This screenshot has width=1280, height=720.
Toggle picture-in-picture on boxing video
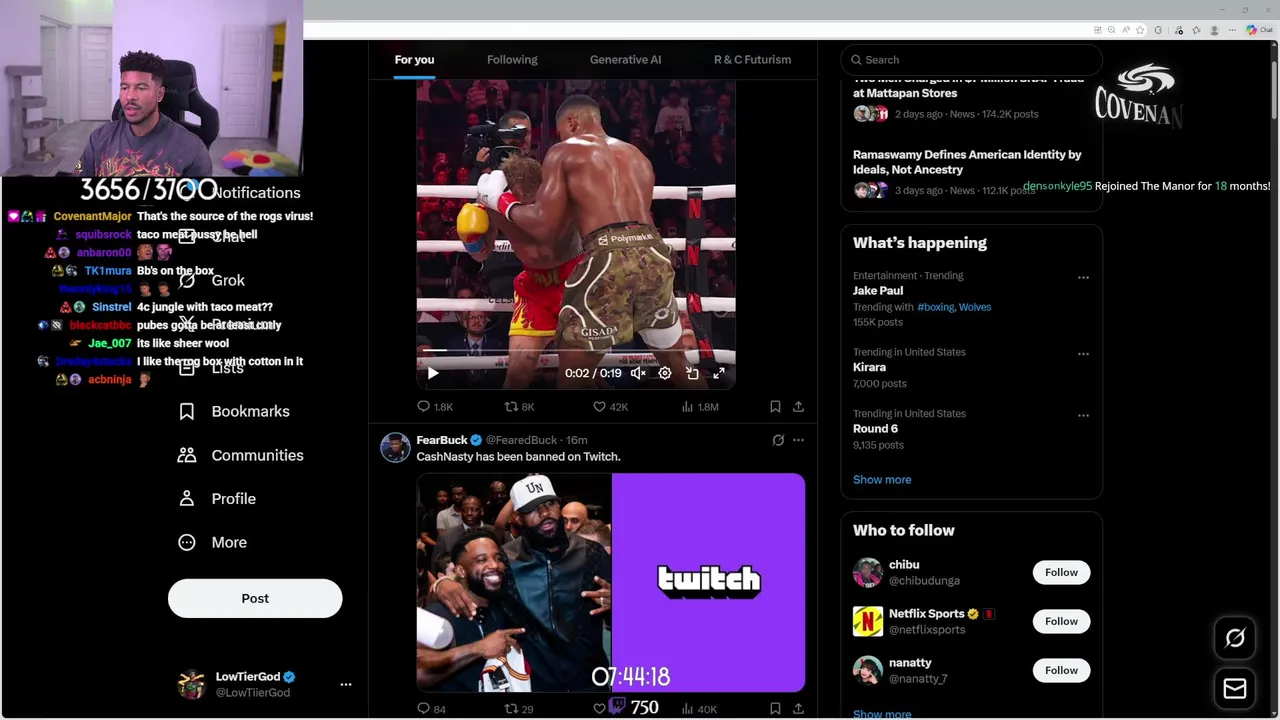point(692,373)
